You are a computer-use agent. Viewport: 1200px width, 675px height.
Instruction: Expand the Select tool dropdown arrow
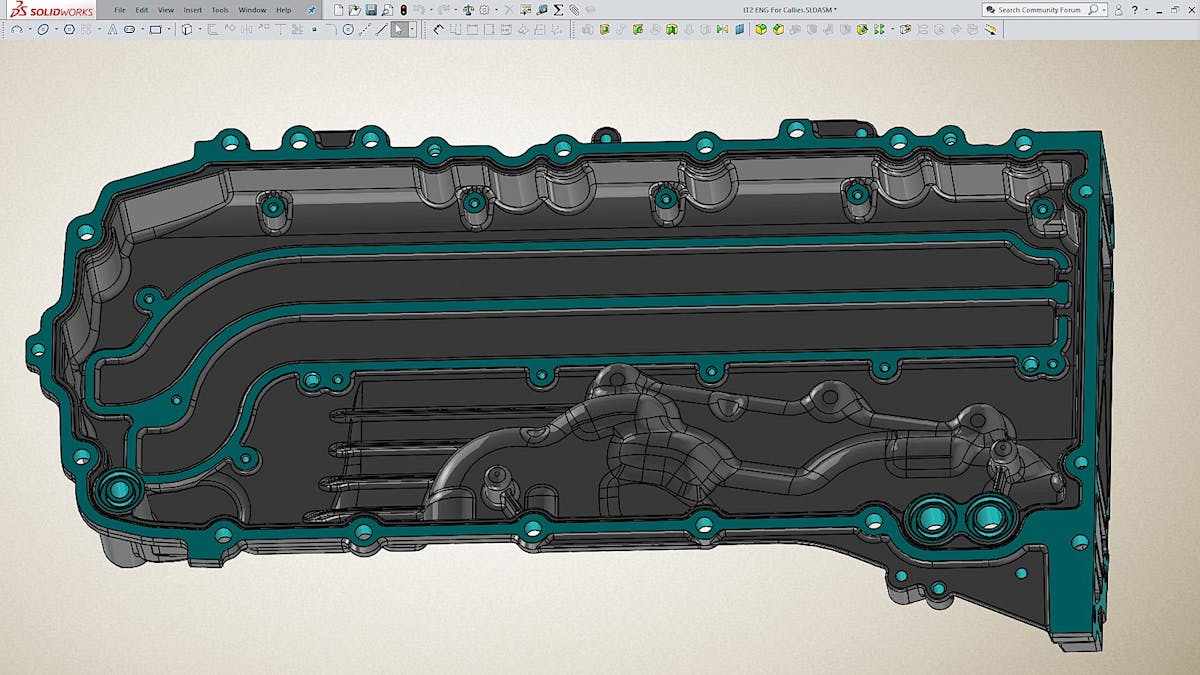pyautogui.click(x=411, y=29)
